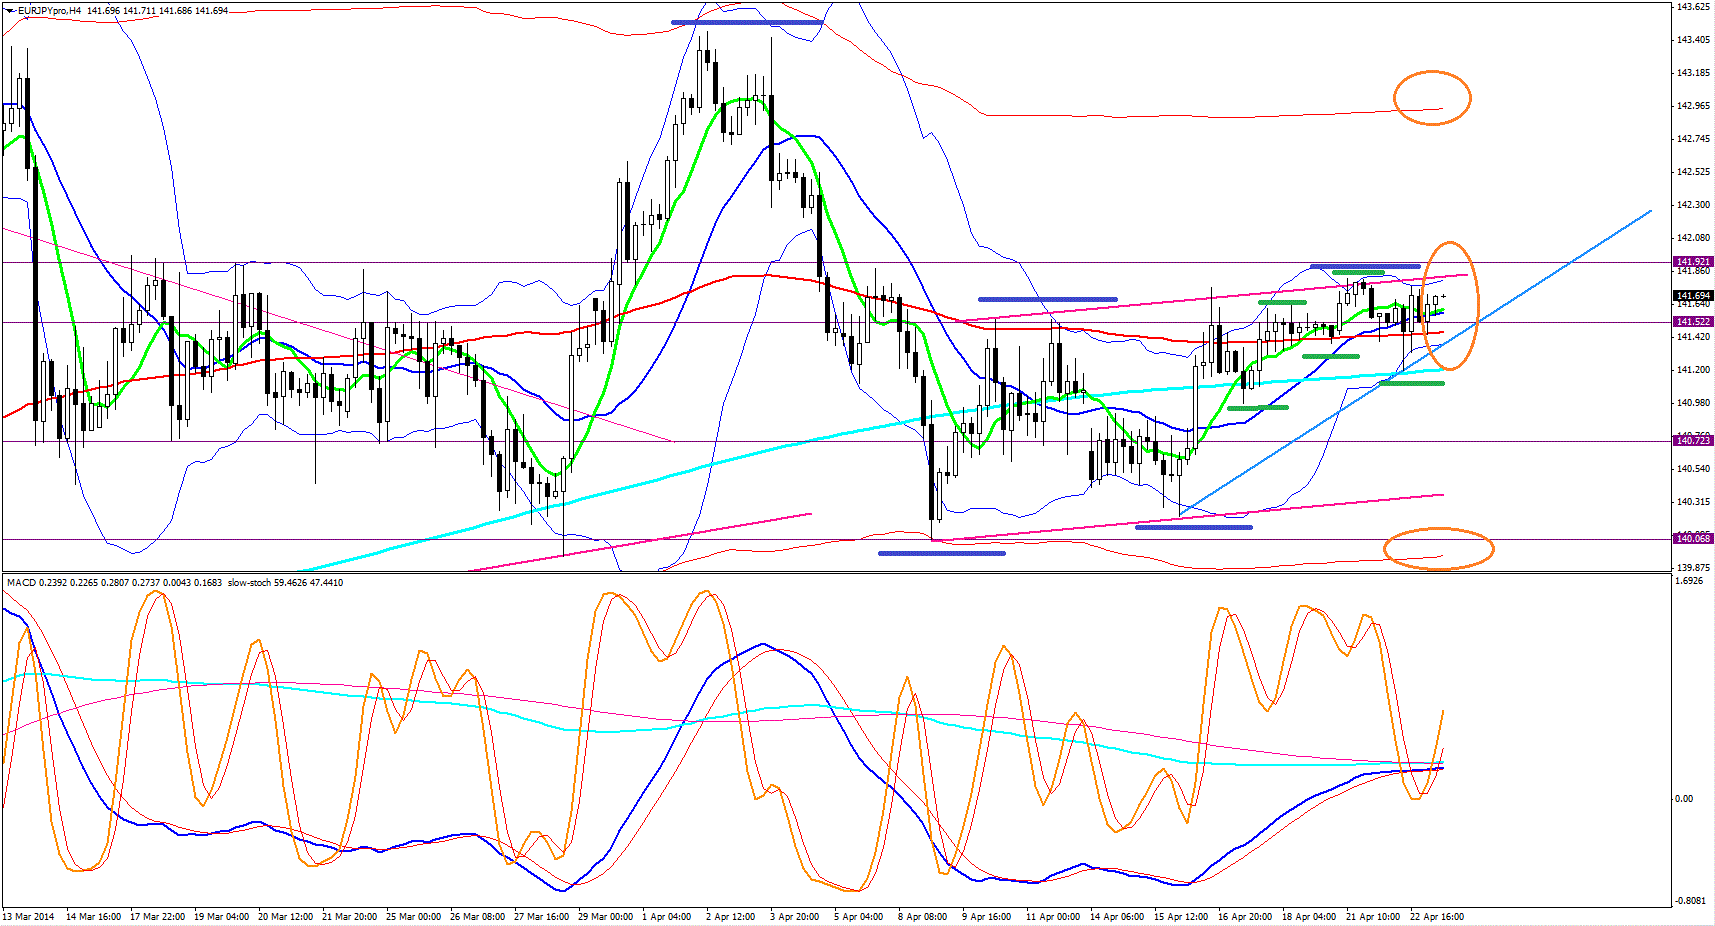Click the arrow beside EURJPYpro,H4 title
The height and width of the screenshot is (926, 1715).
(x=9, y=11)
